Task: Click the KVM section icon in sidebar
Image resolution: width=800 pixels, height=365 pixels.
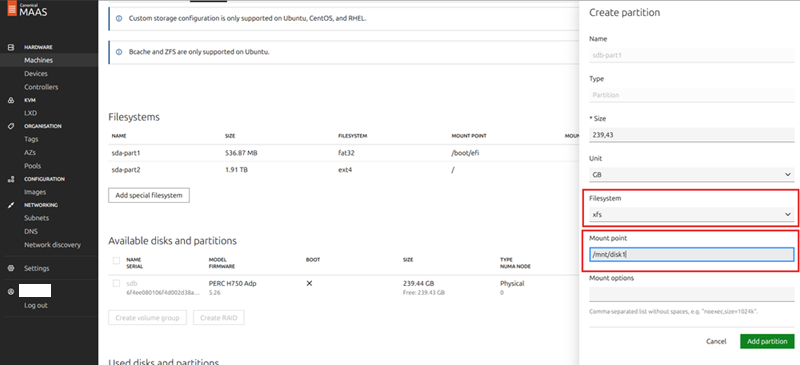Action: click(11, 101)
